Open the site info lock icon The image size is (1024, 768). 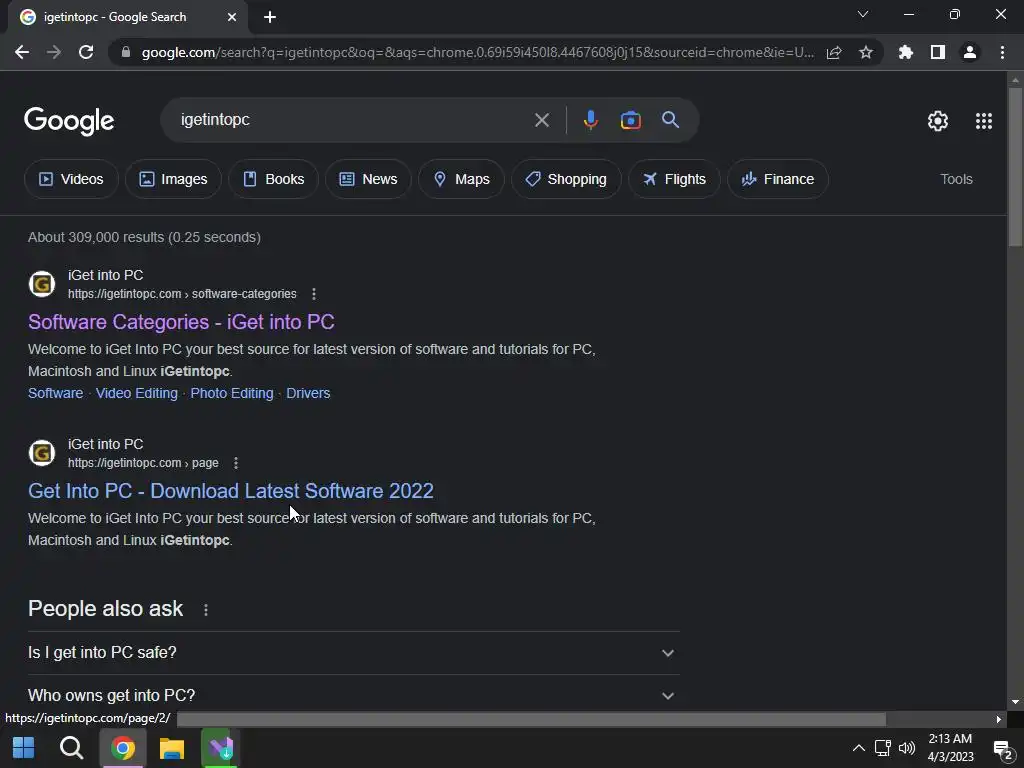[126, 52]
